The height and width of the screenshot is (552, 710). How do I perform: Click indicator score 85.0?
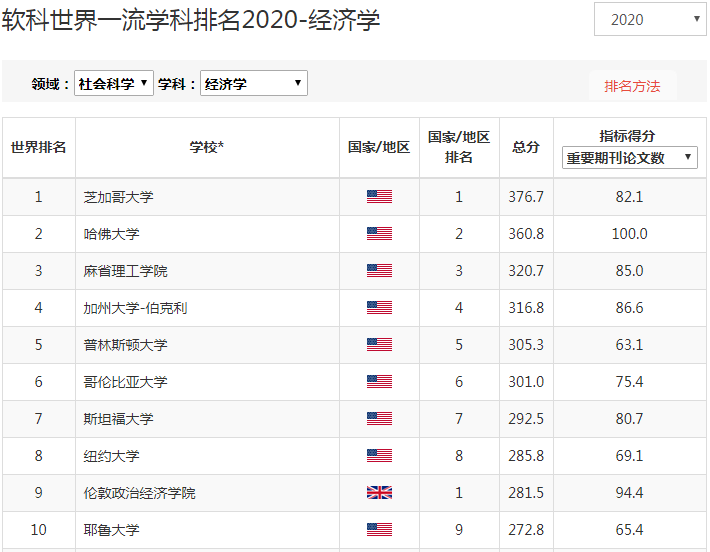tap(629, 271)
